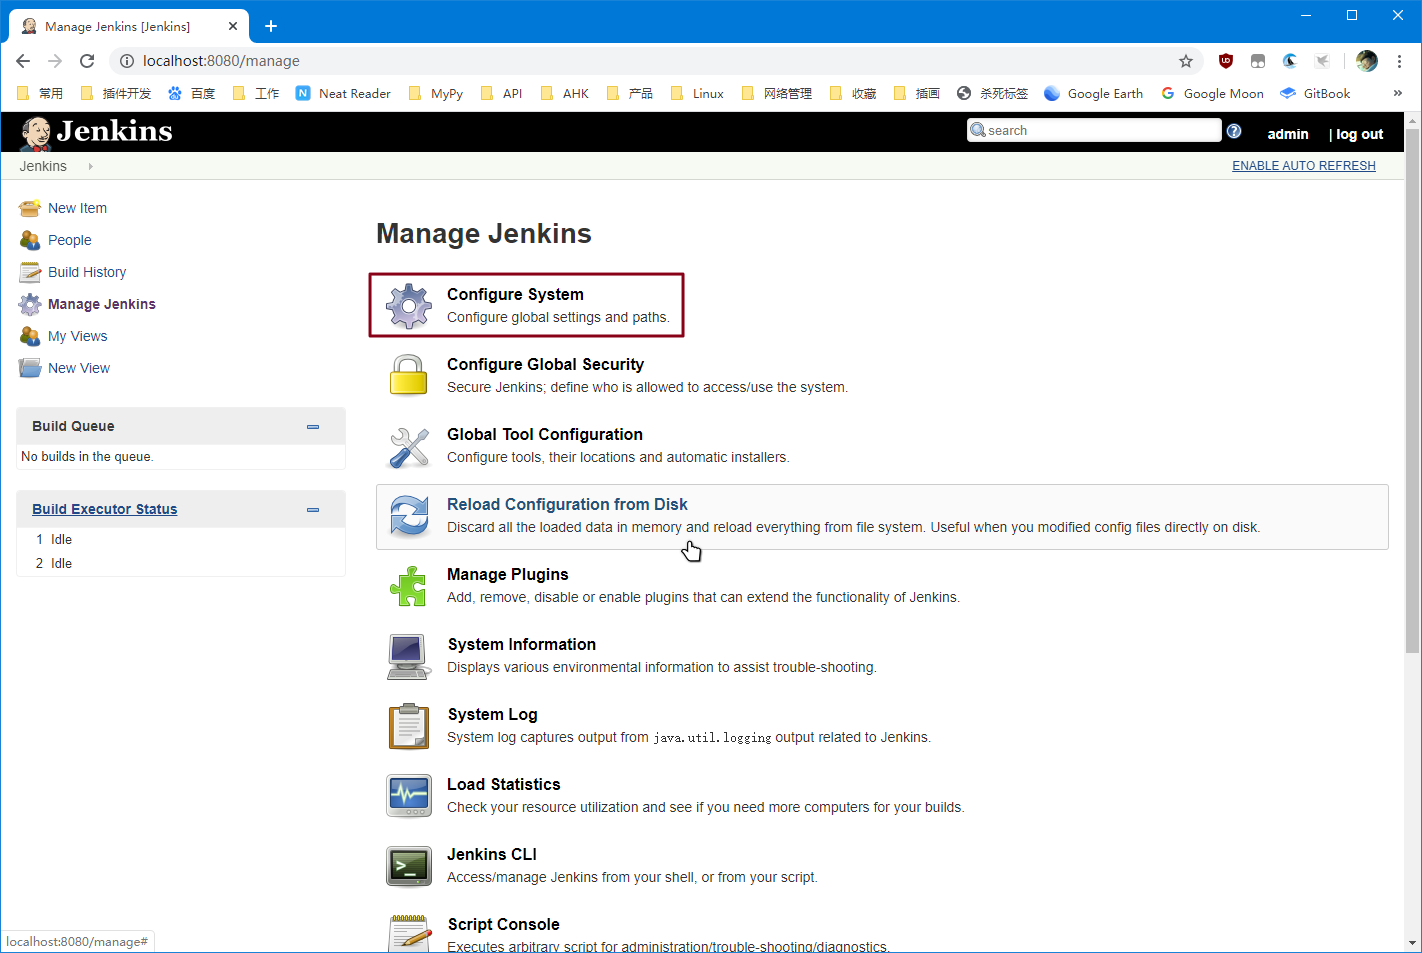The height and width of the screenshot is (953, 1422).
Task: Click the New View folder icon
Action: [30, 368]
